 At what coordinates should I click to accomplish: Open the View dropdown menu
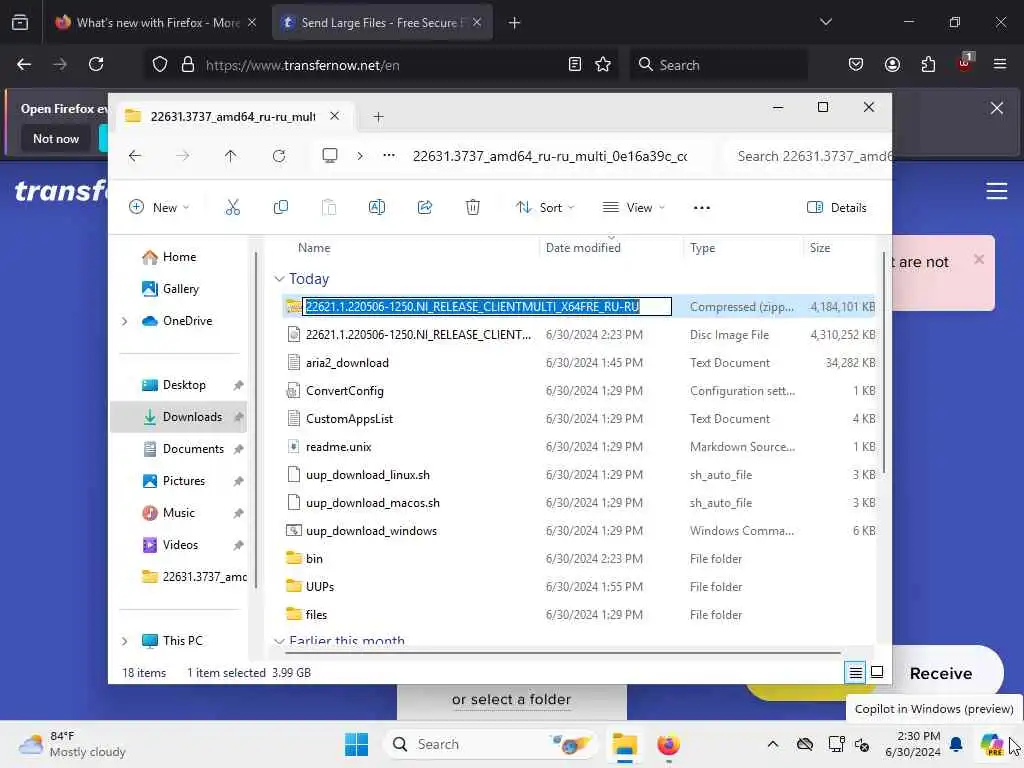click(633, 208)
